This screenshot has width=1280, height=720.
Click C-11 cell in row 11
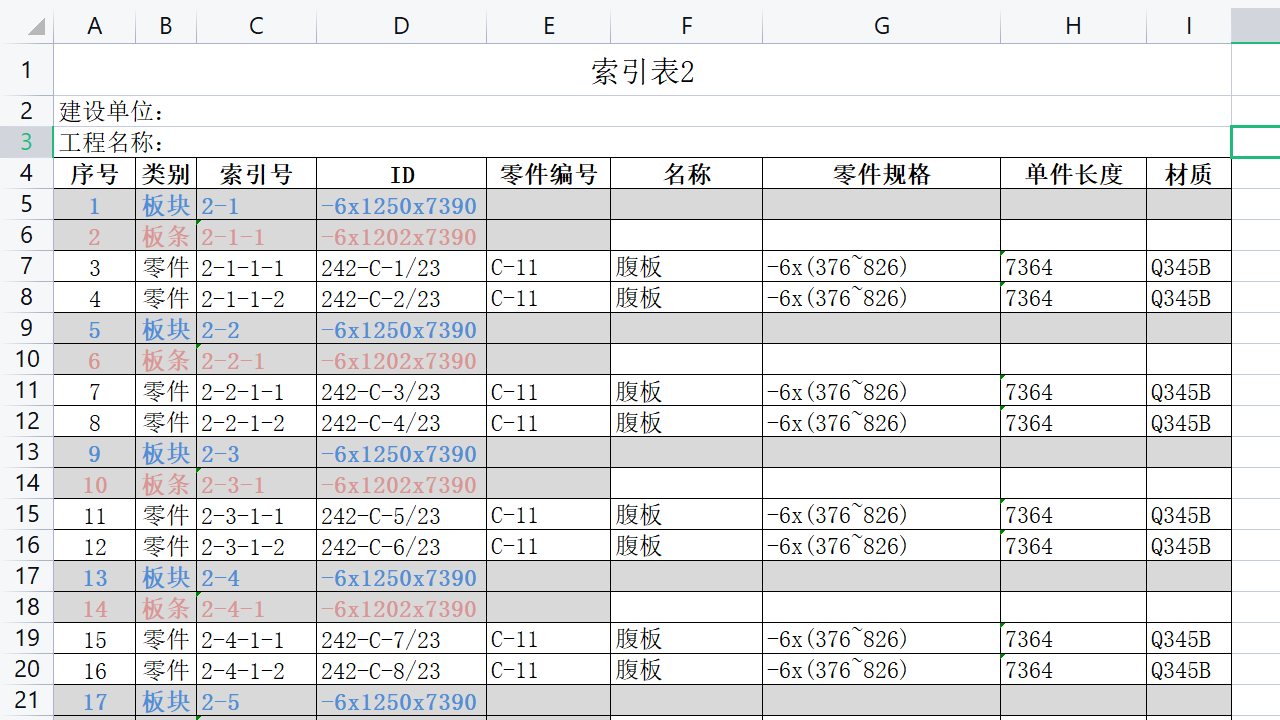549,391
